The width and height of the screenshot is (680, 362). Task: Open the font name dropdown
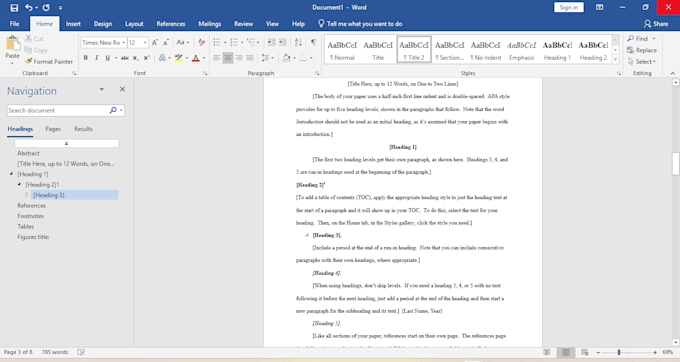pyautogui.click(x=124, y=42)
